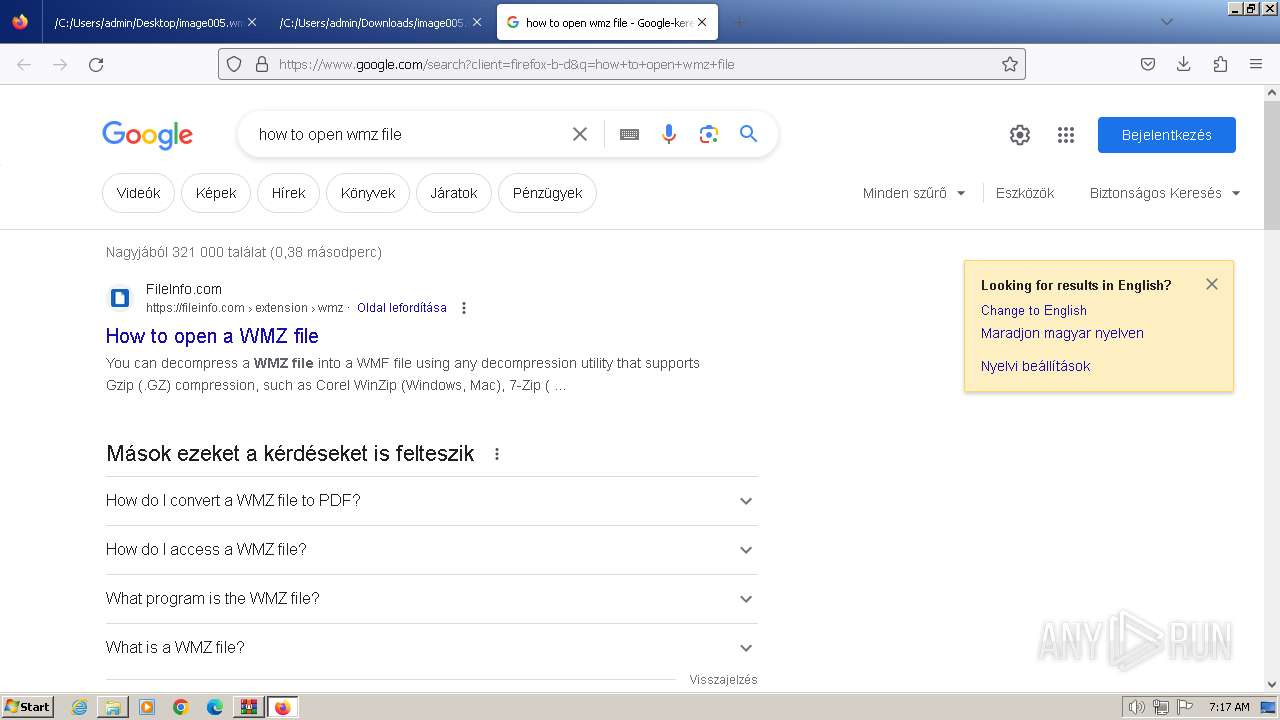The width and height of the screenshot is (1280, 720).
Task: Launch Microsoft Edge from taskbar
Action: (215, 707)
